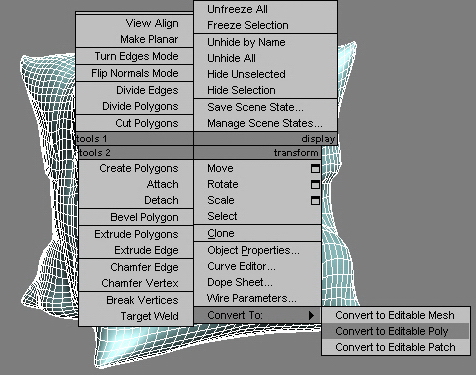Open the Rotate transform settings box icon
This screenshot has width=476, height=375.
pyautogui.click(x=315, y=184)
